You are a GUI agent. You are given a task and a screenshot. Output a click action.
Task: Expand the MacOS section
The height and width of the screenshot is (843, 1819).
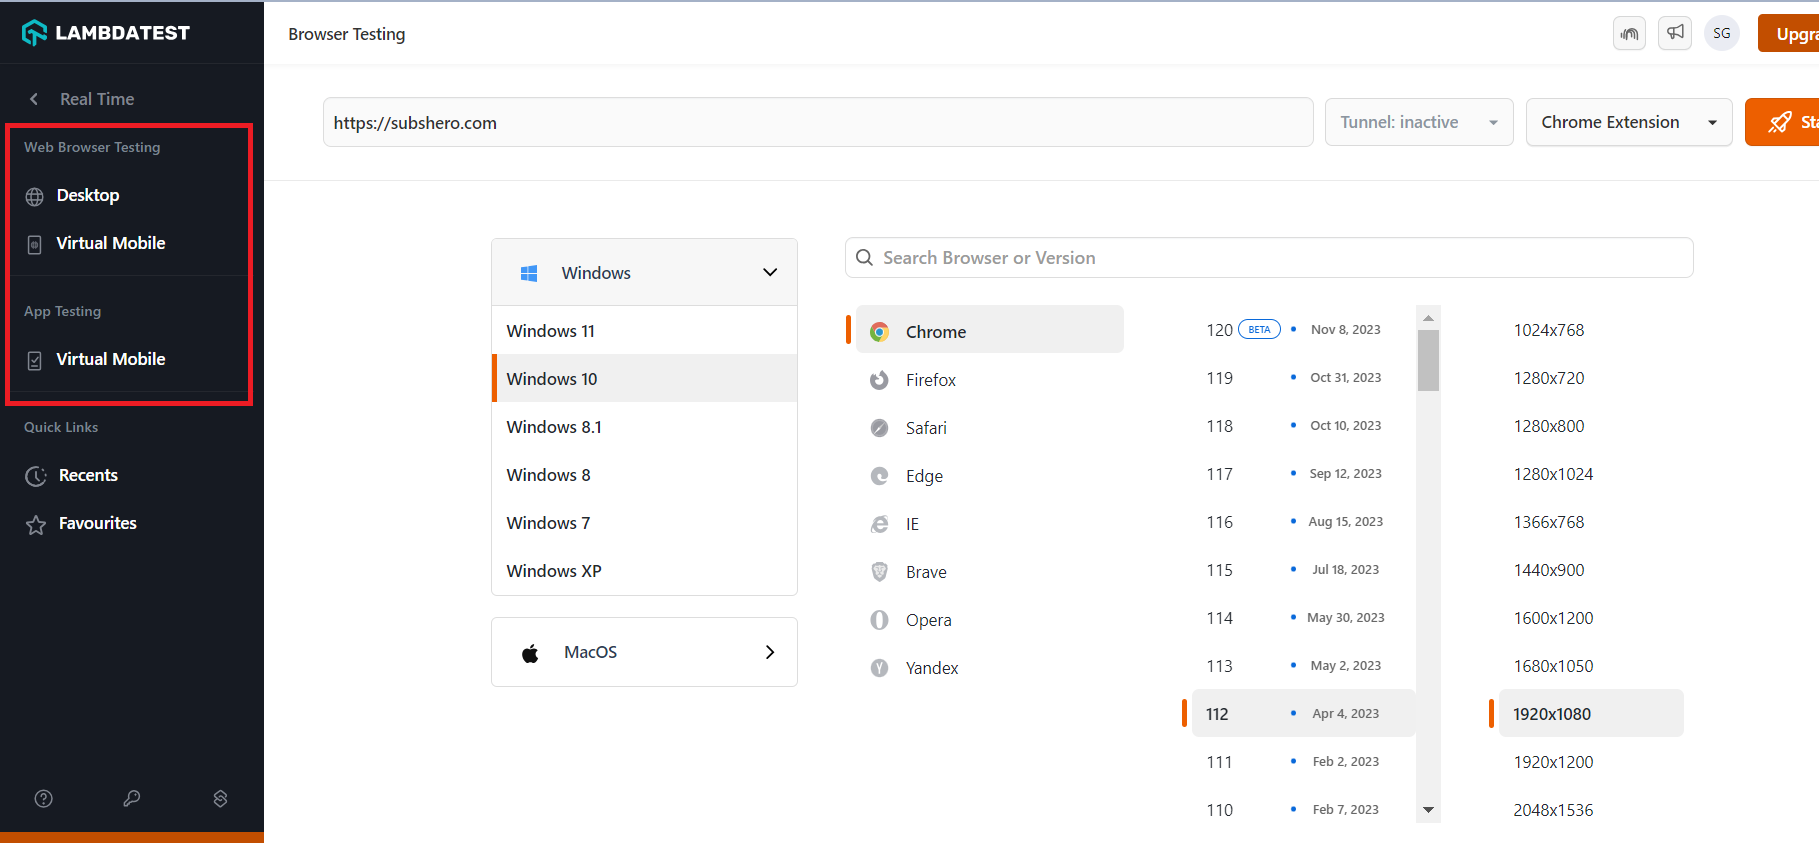click(644, 652)
